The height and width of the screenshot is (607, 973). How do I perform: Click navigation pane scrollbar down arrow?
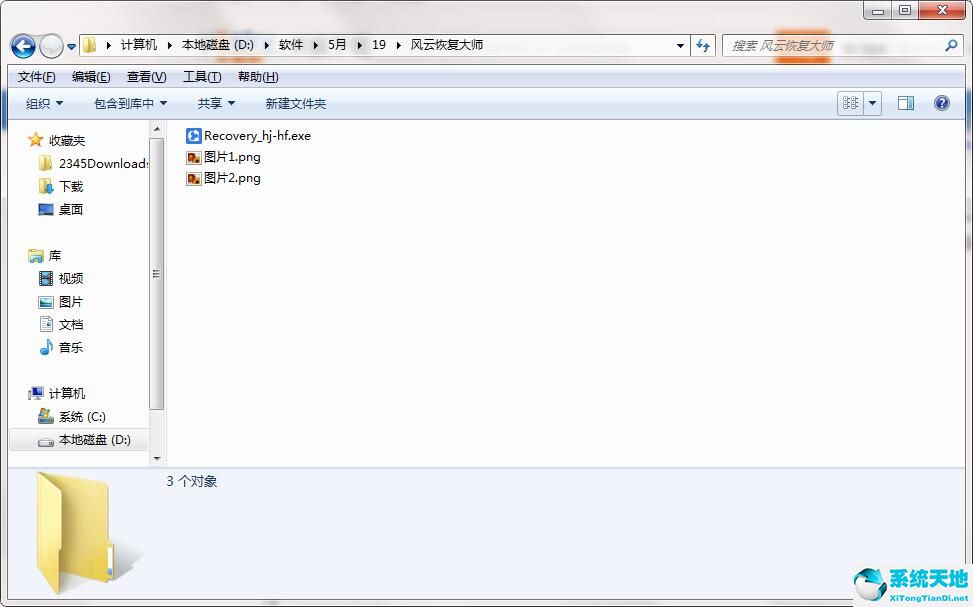(x=157, y=459)
